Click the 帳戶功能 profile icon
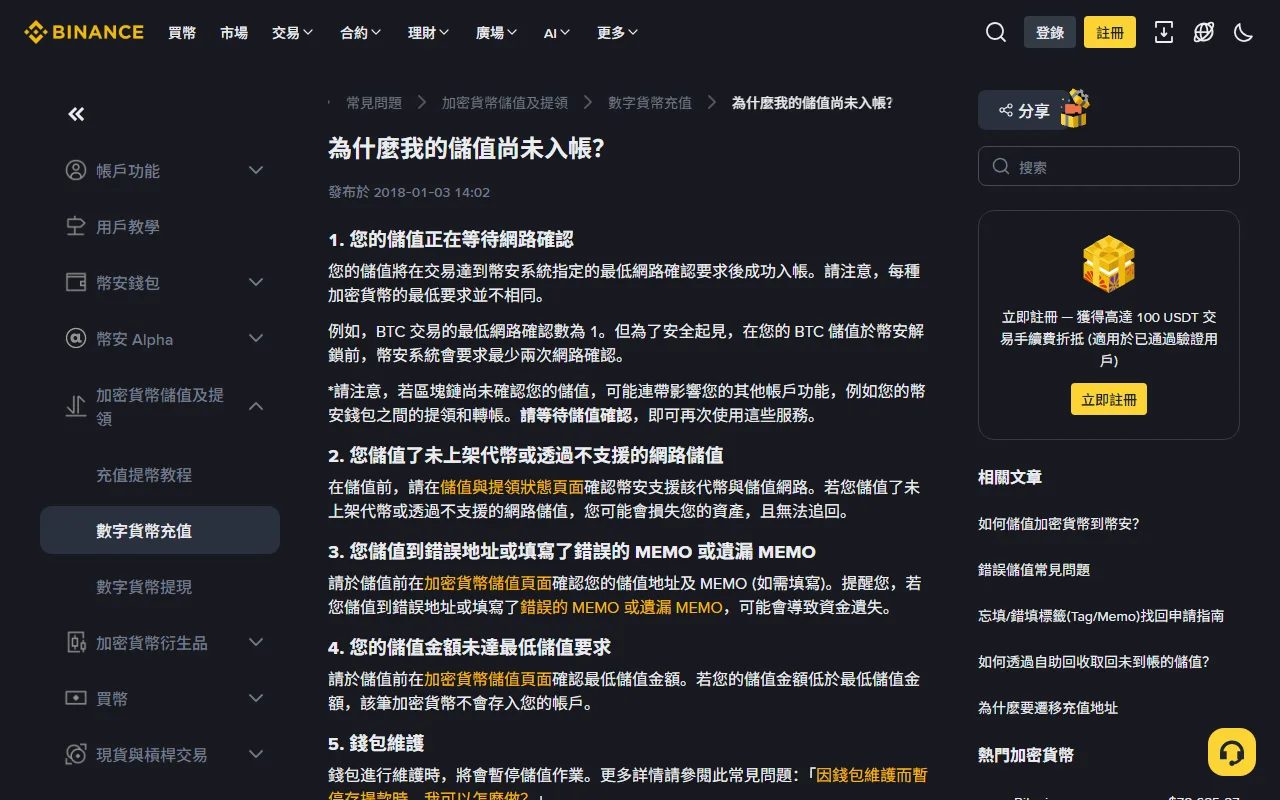1280x800 pixels. pyautogui.click(x=76, y=170)
